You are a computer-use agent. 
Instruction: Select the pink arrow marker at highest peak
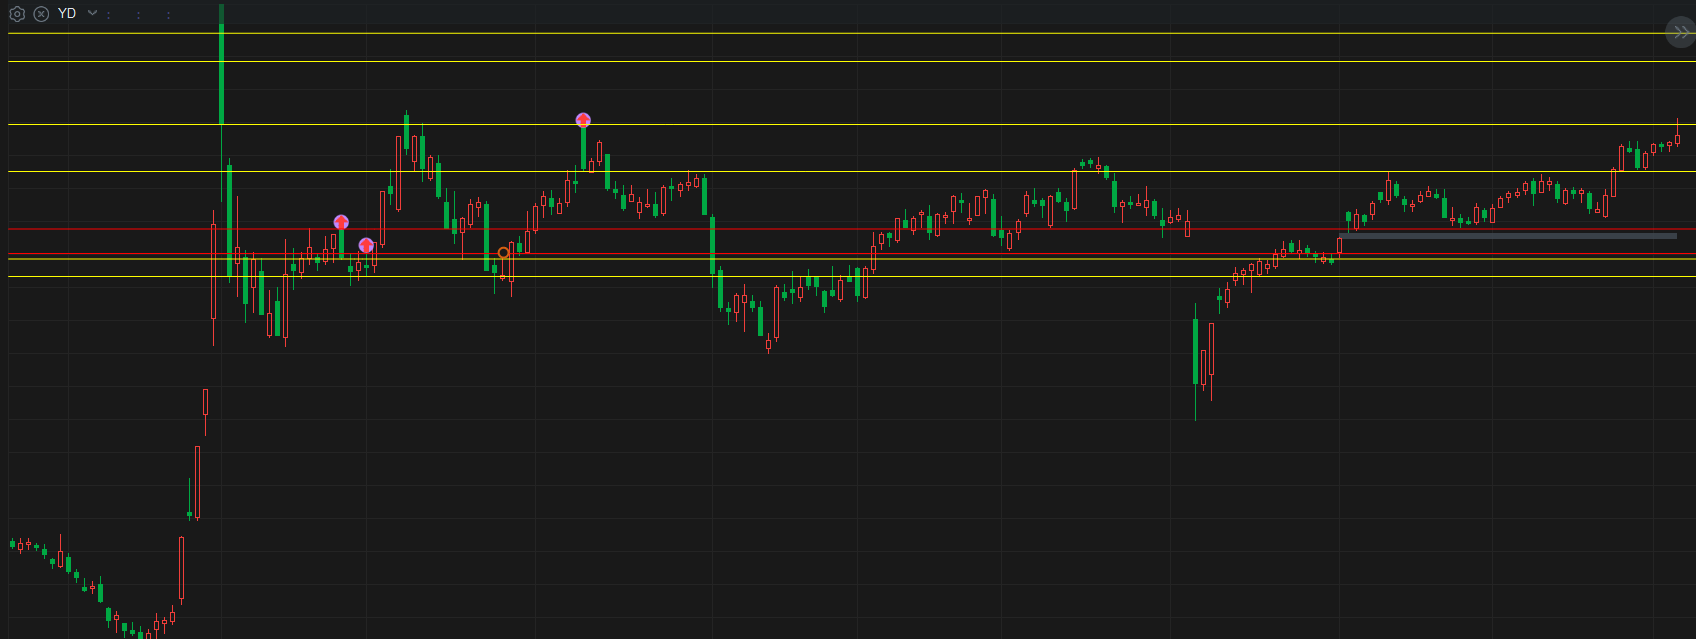coord(583,120)
